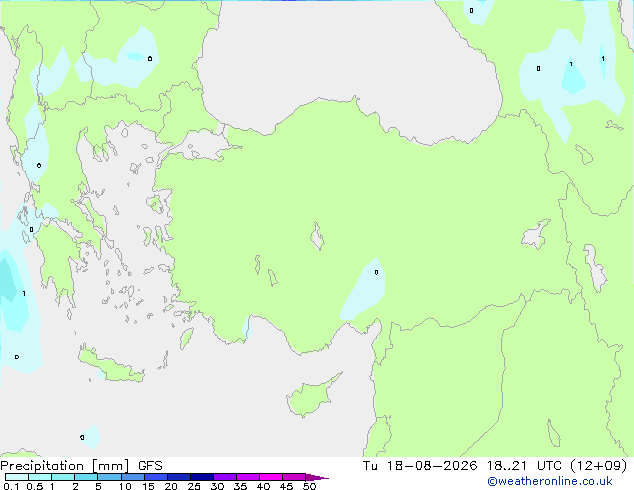Pick the legend swatch between 0.5 and 1
The width and height of the screenshot is (634, 490).
click(x=40, y=477)
